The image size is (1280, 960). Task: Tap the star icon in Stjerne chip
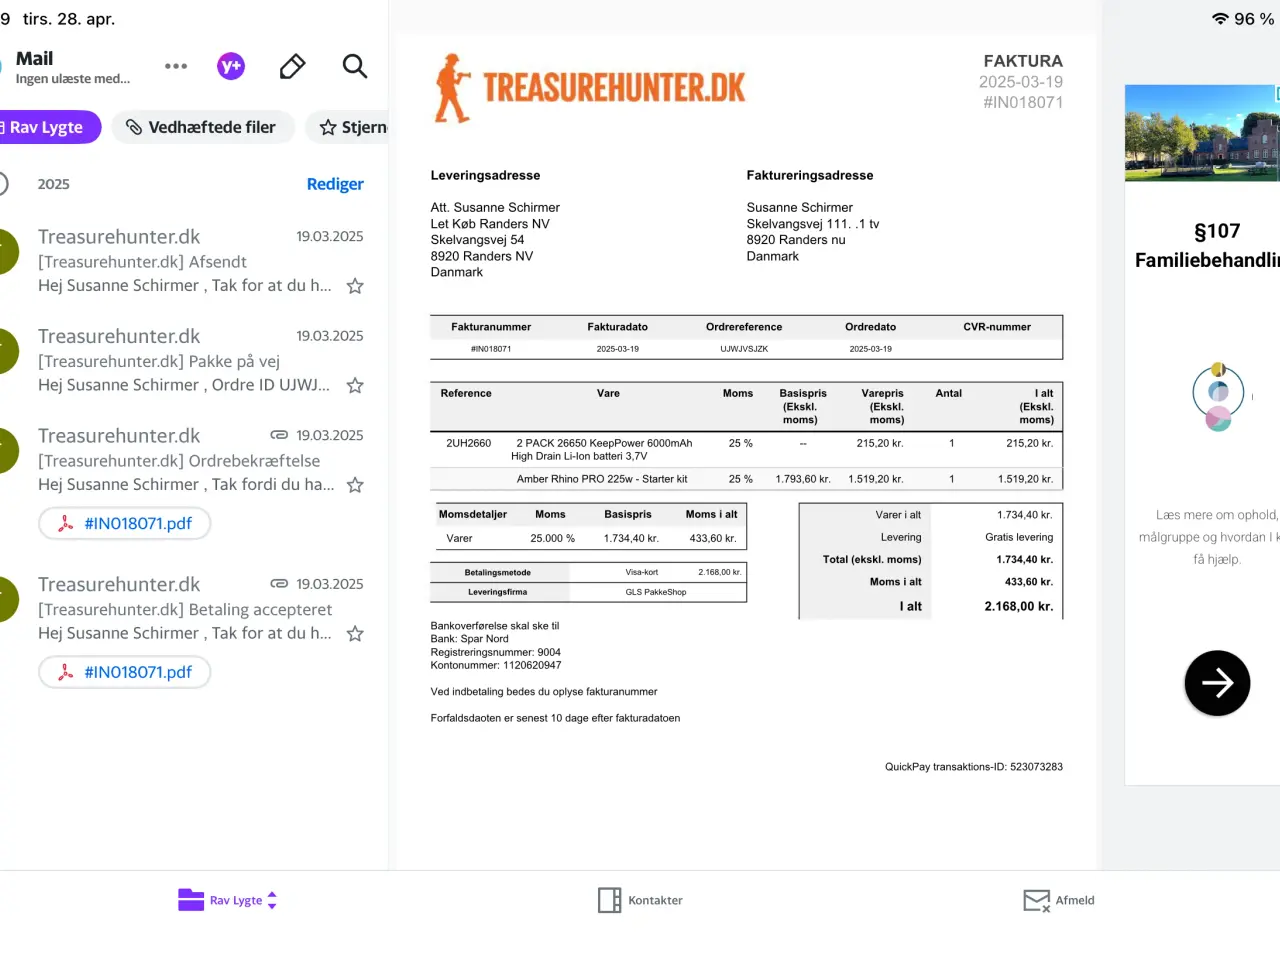(x=328, y=127)
